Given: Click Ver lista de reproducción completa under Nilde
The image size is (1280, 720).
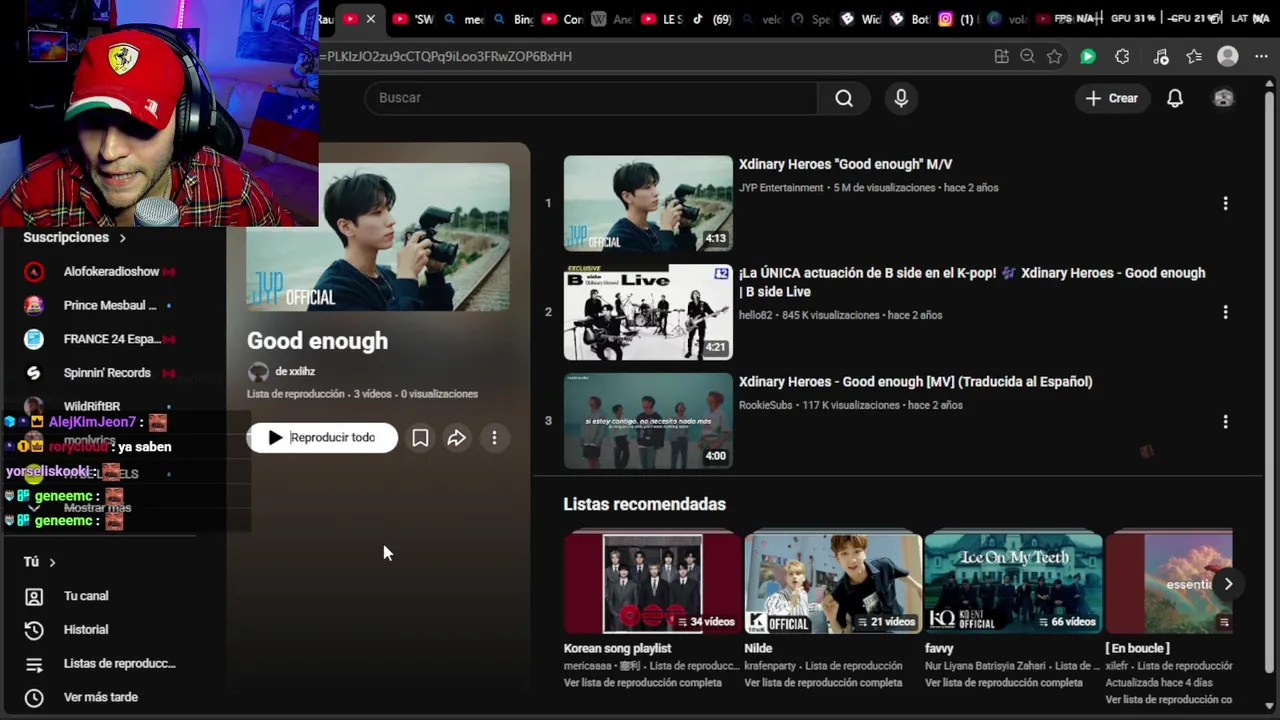Looking at the screenshot, I should [823, 683].
